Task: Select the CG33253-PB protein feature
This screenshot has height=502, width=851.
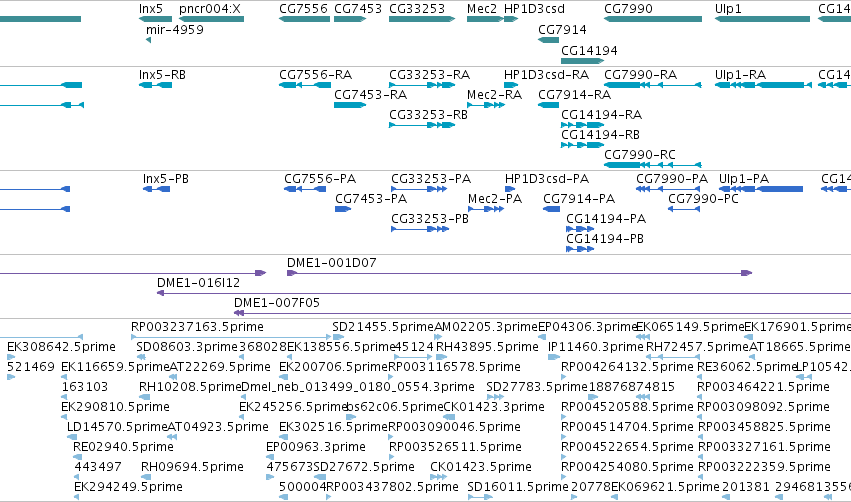Action: pos(420,229)
